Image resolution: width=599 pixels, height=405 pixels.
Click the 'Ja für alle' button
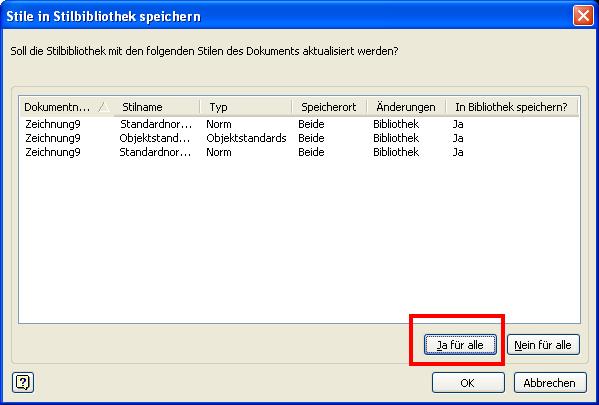click(x=460, y=345)
